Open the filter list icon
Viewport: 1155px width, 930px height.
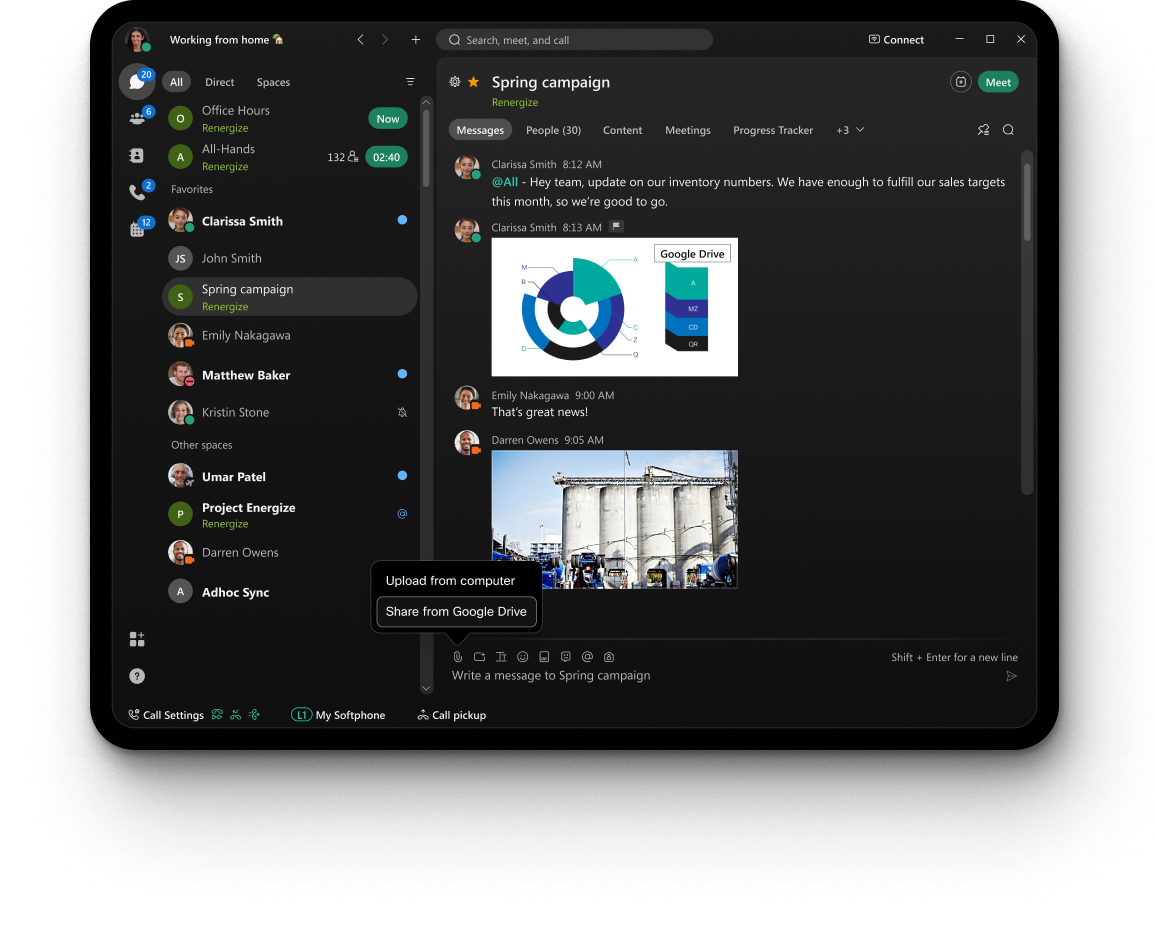point(410,82)
